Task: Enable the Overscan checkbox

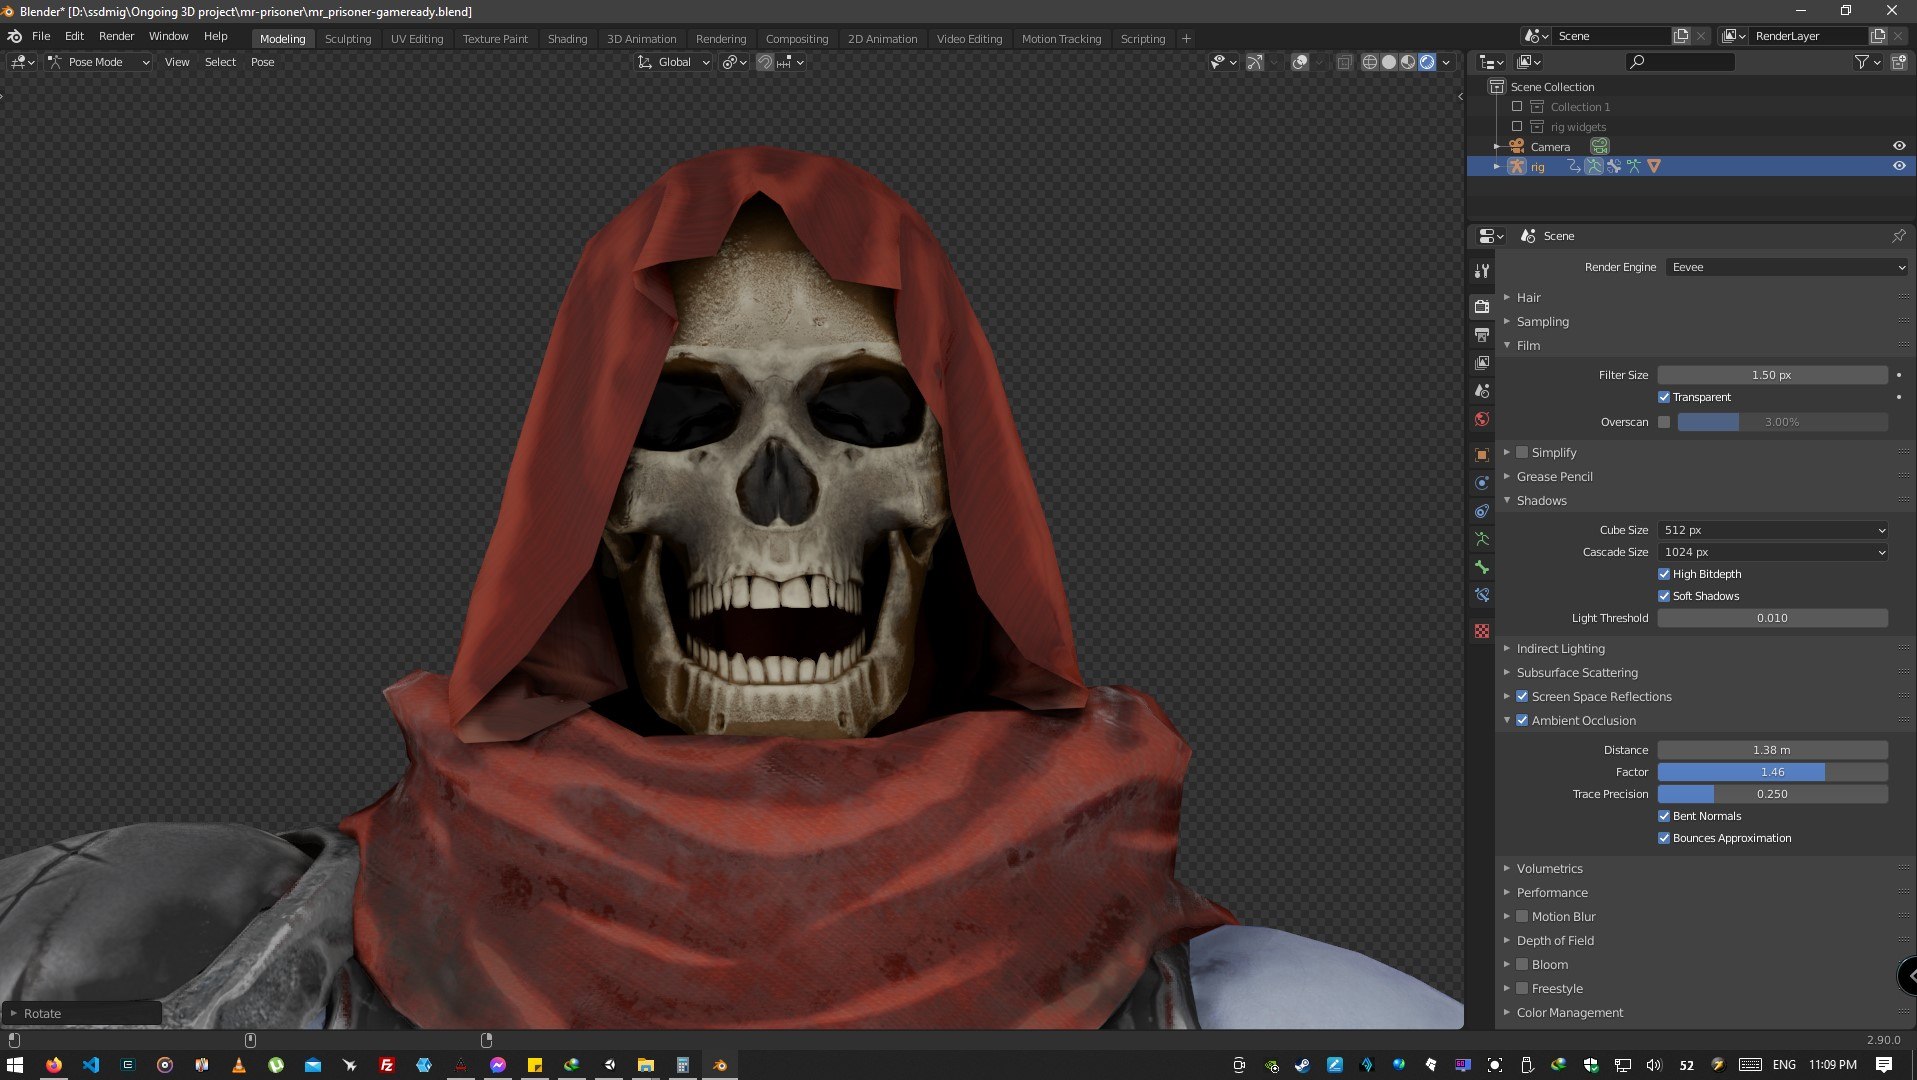Action: tap(1664, 422)
